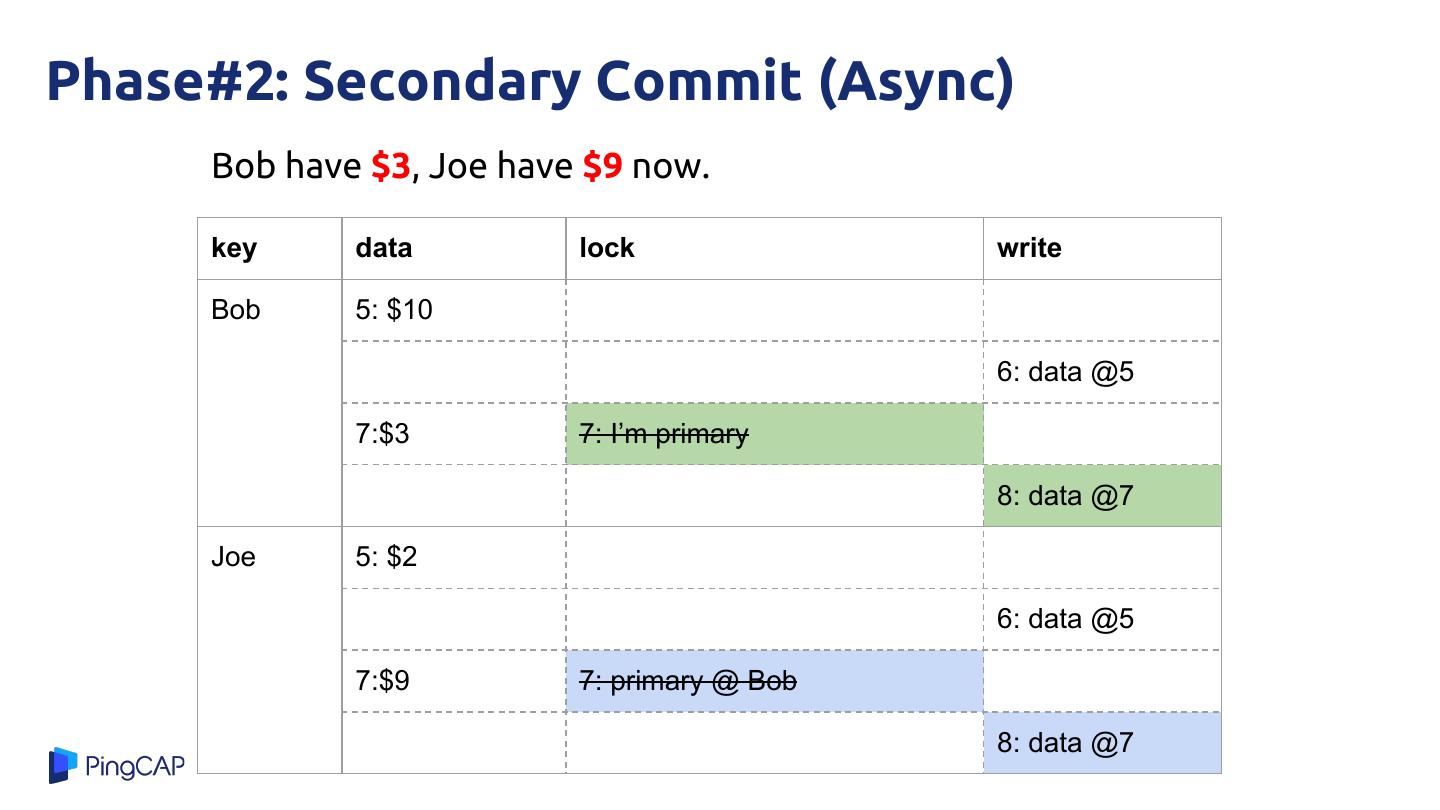1440x810 pixels.
Task: Click Bob's '7:$3' data cell
Action: click(382, 434)
